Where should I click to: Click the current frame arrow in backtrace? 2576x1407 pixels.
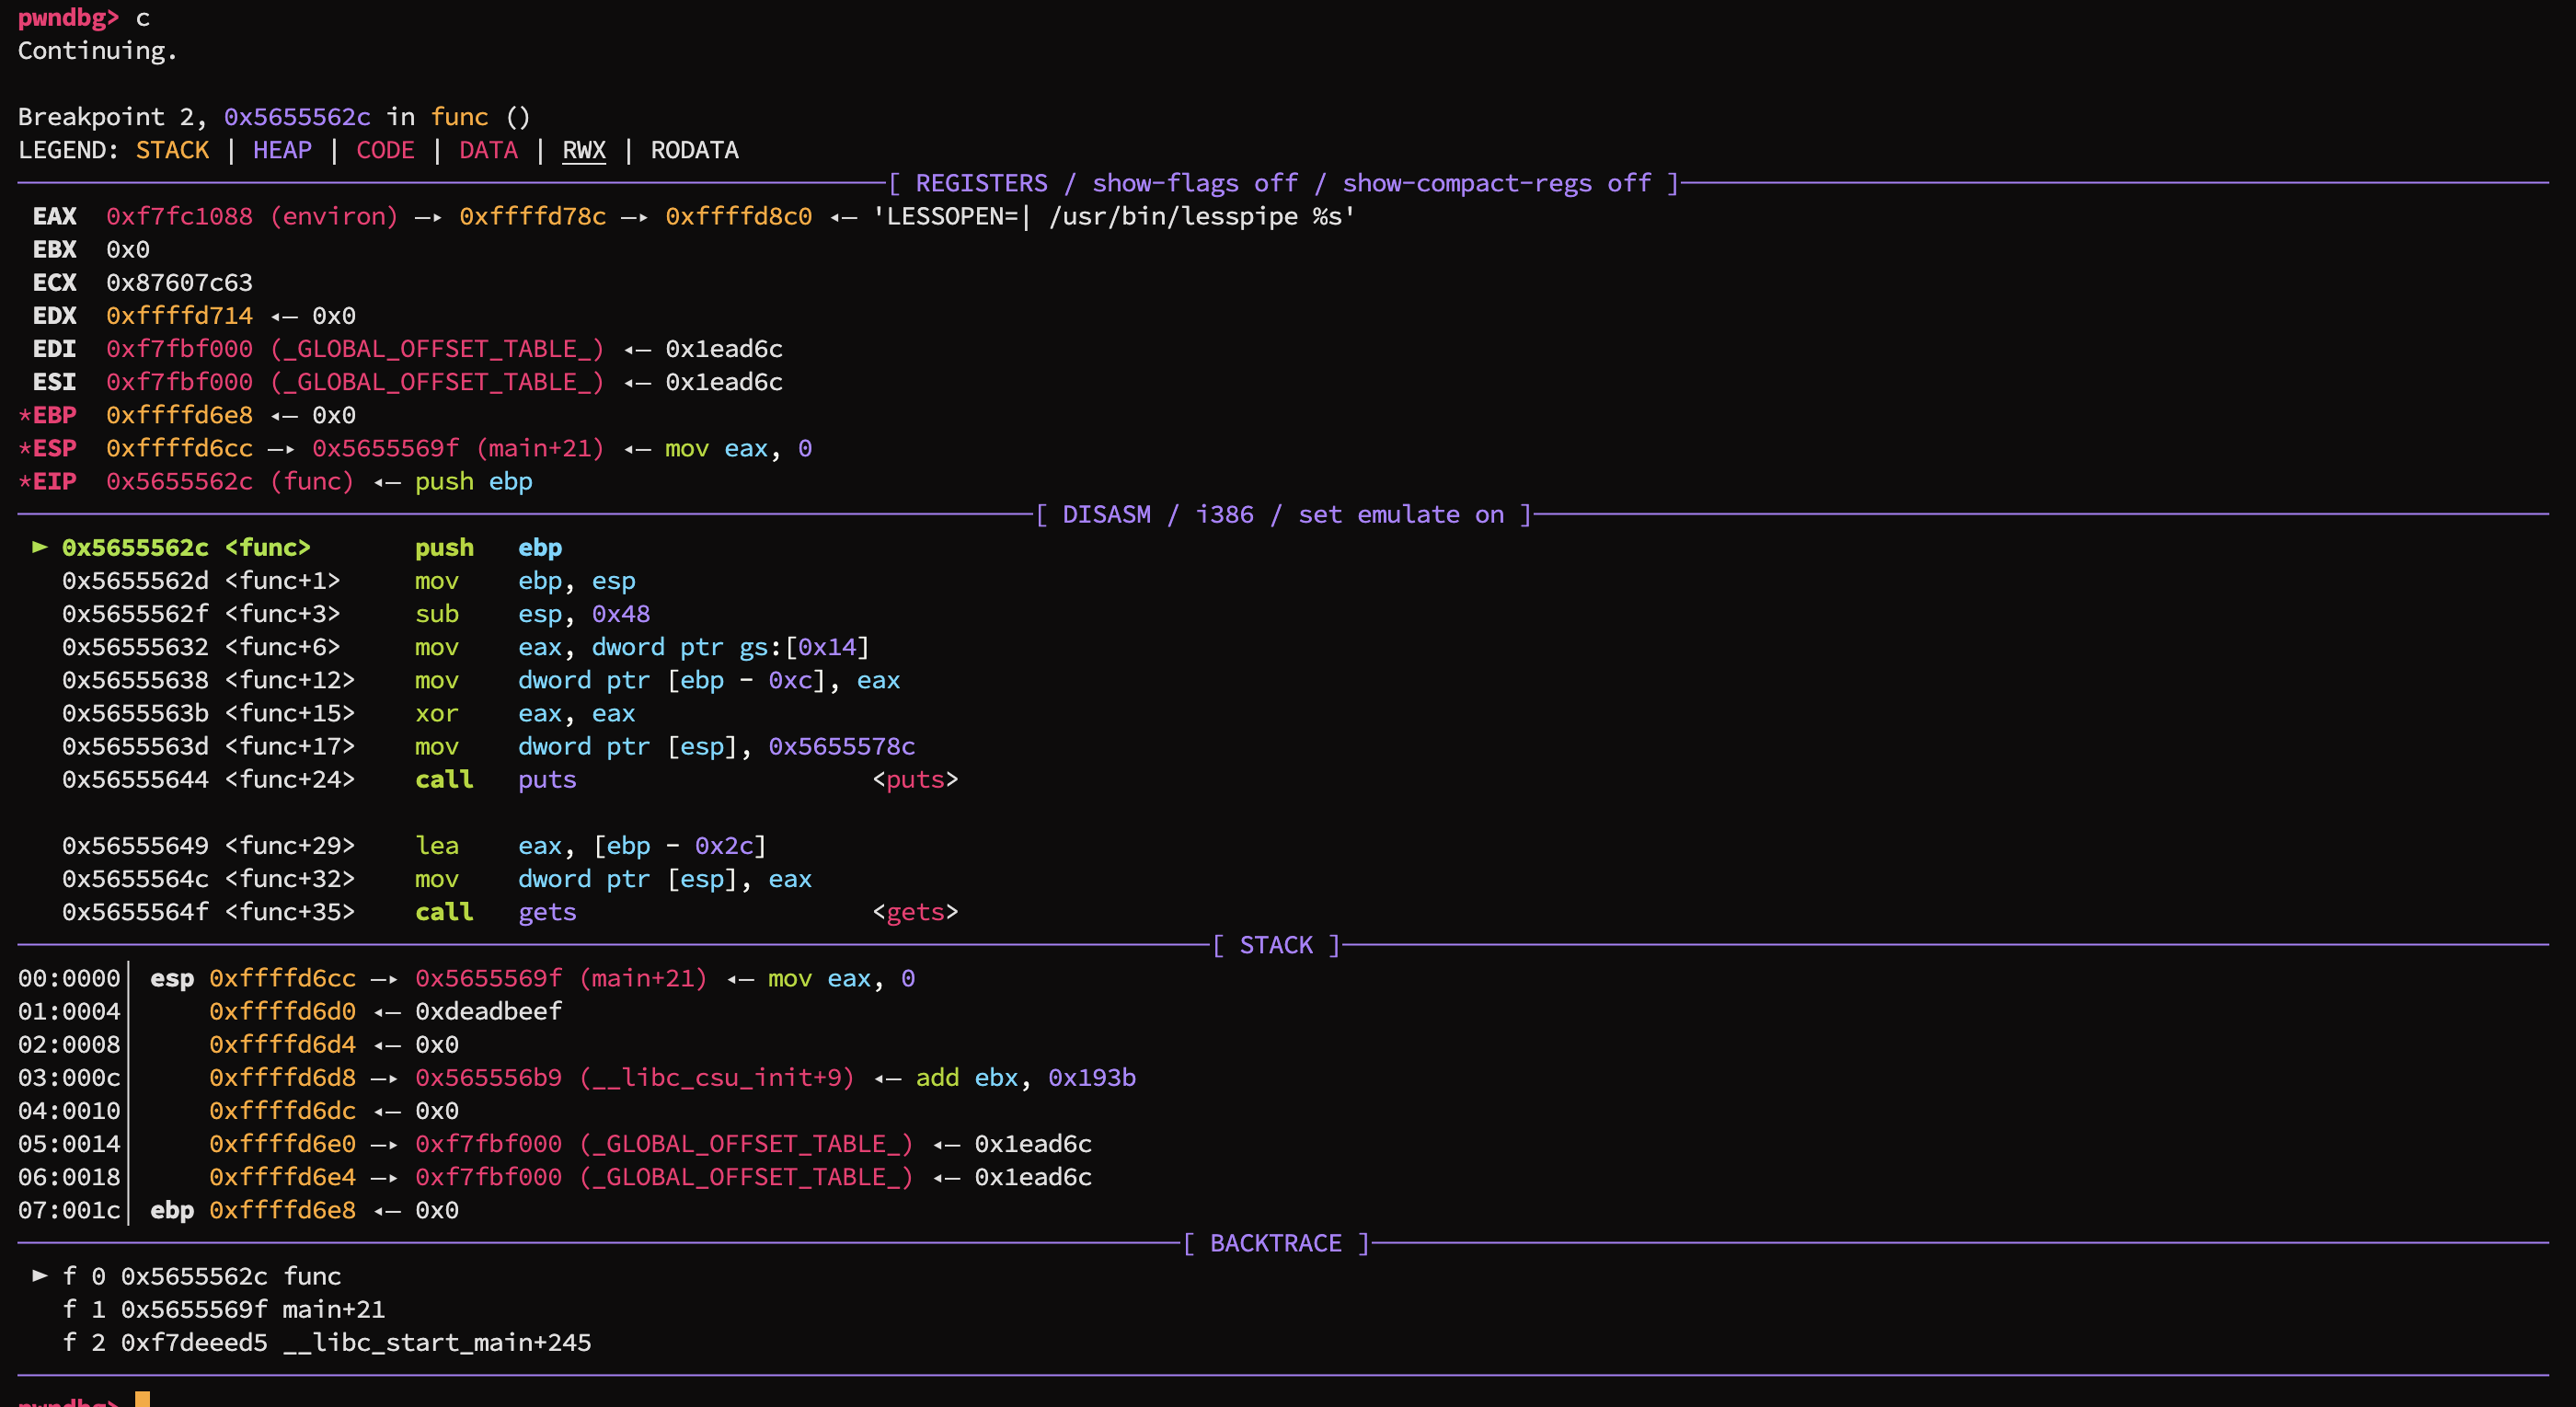point(40,1275)
